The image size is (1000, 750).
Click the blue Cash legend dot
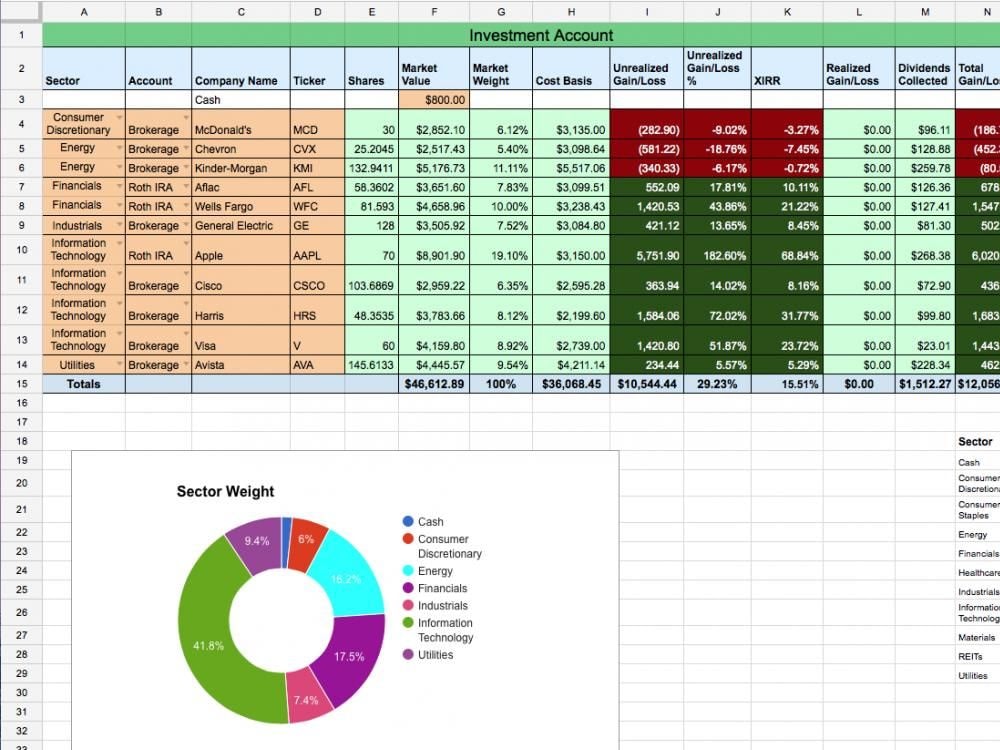pos(408,521)
